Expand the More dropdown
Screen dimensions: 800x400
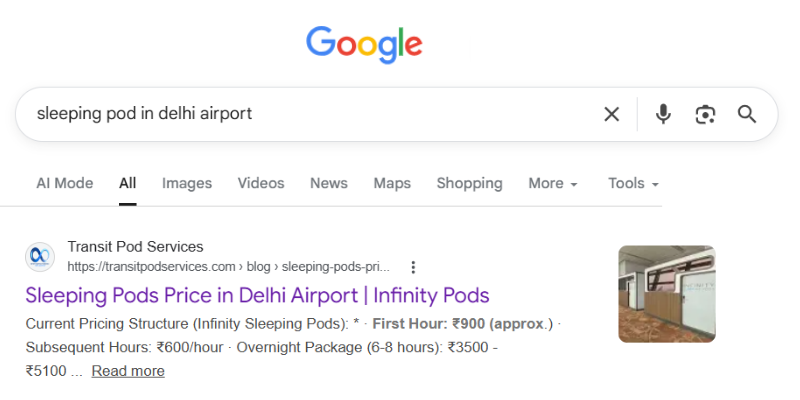click(553, 184)
